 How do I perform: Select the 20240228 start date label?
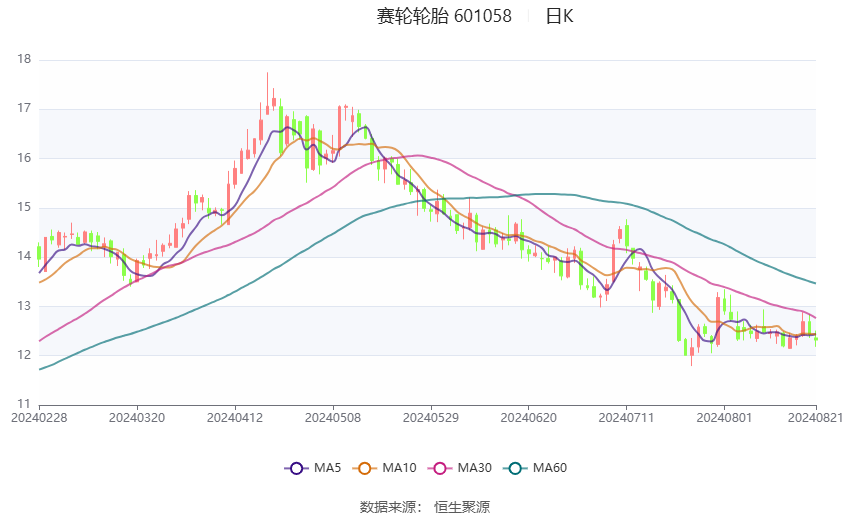point(39,416)
